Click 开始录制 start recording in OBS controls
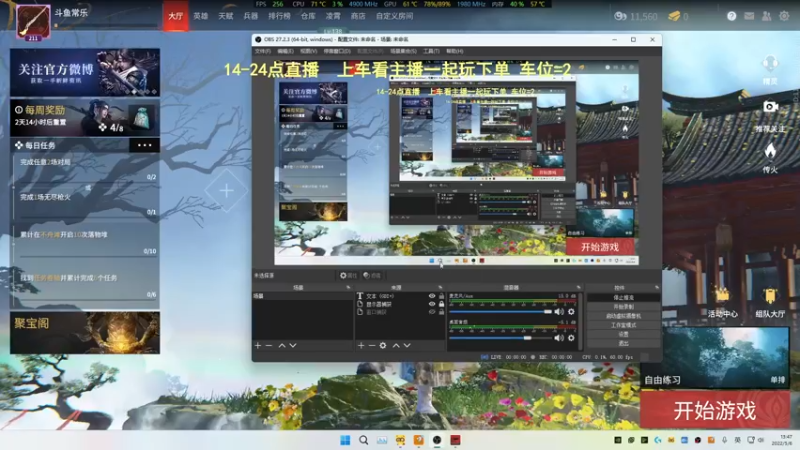 click(623, 307)
